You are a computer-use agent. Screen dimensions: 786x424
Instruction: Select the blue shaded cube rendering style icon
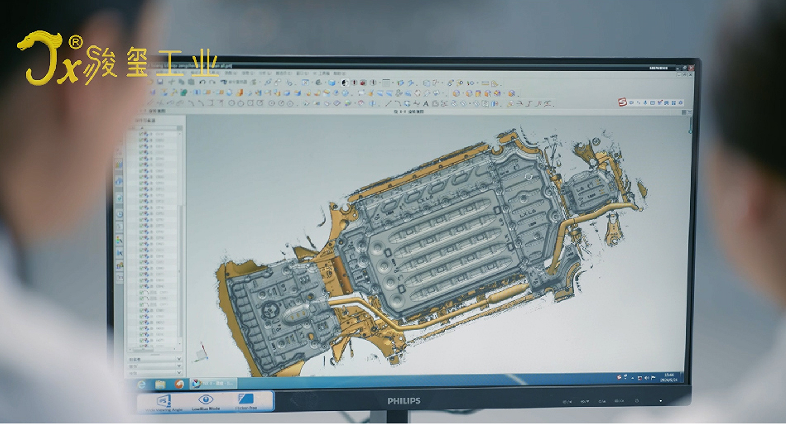[x=331, y=83]
